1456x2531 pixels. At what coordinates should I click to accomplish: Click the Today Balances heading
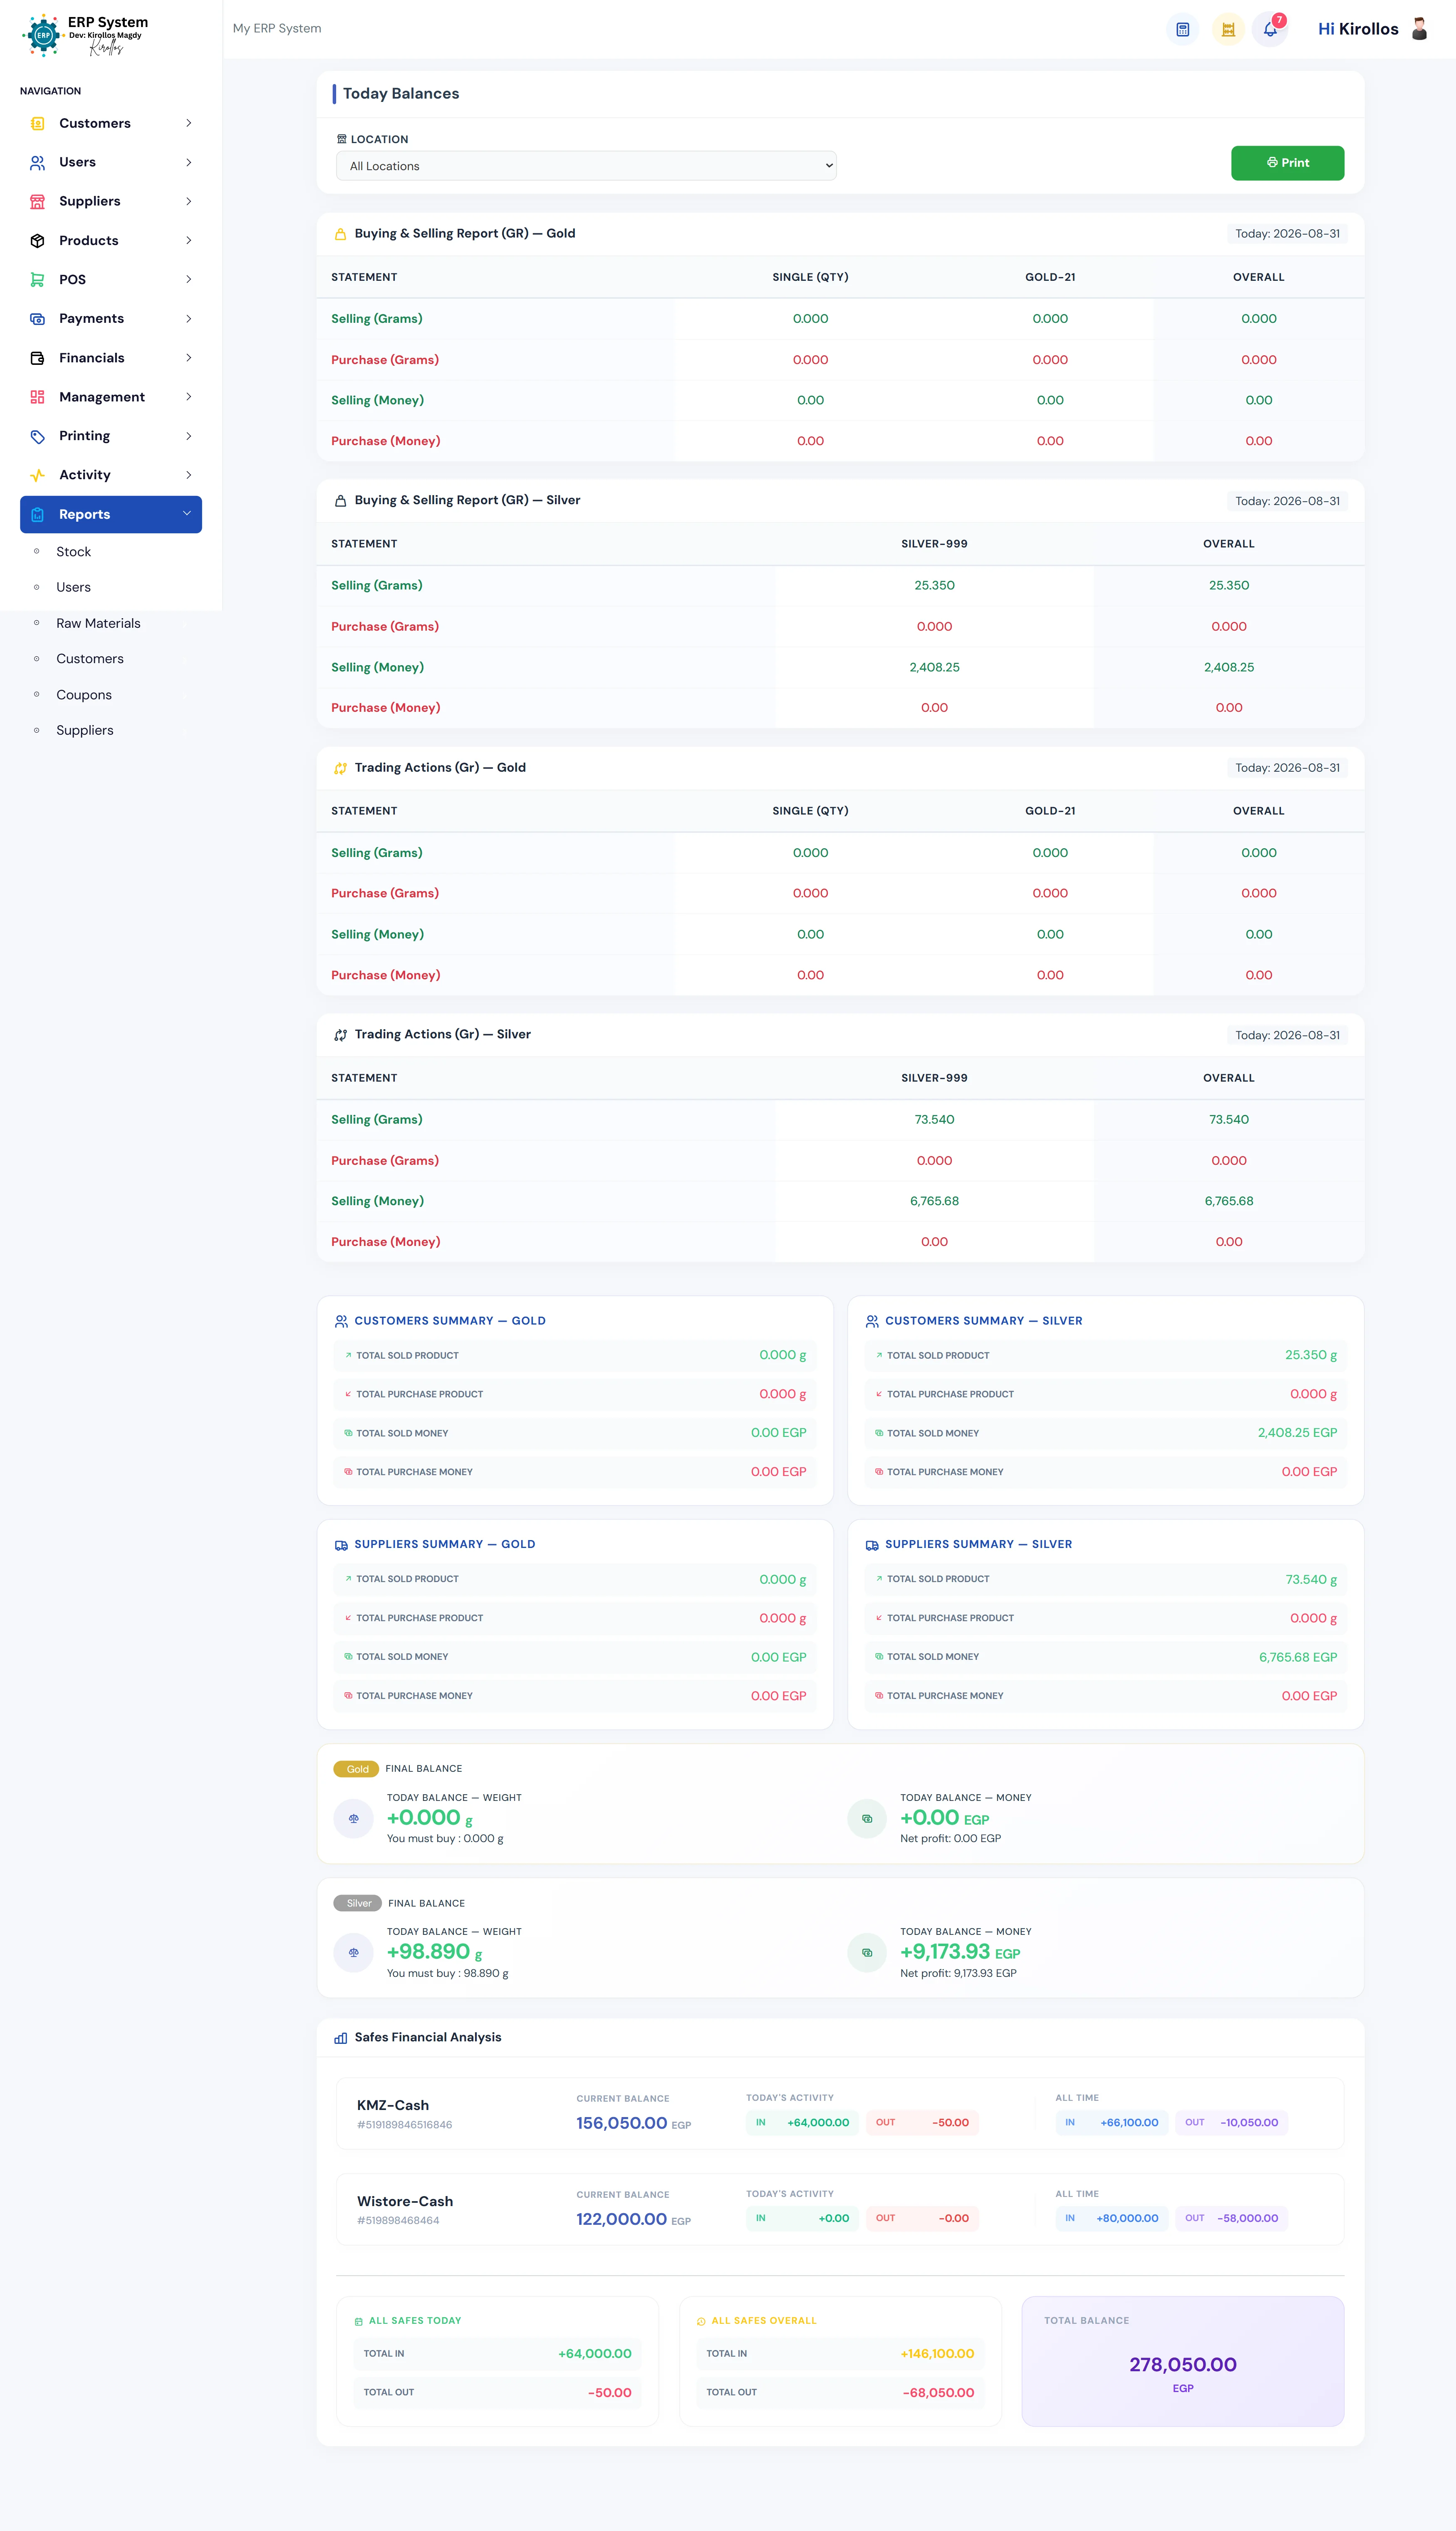(401, 94)
